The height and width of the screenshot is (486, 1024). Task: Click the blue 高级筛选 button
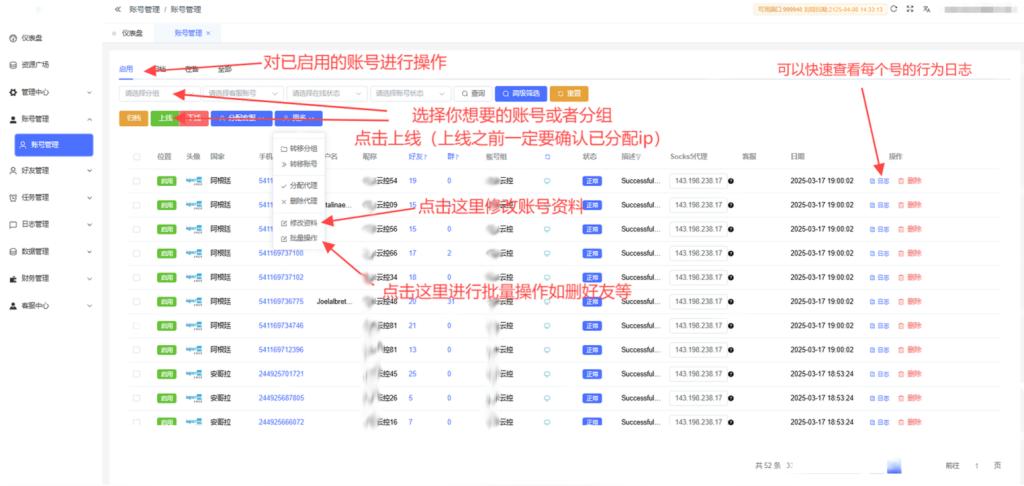[520, 93]
